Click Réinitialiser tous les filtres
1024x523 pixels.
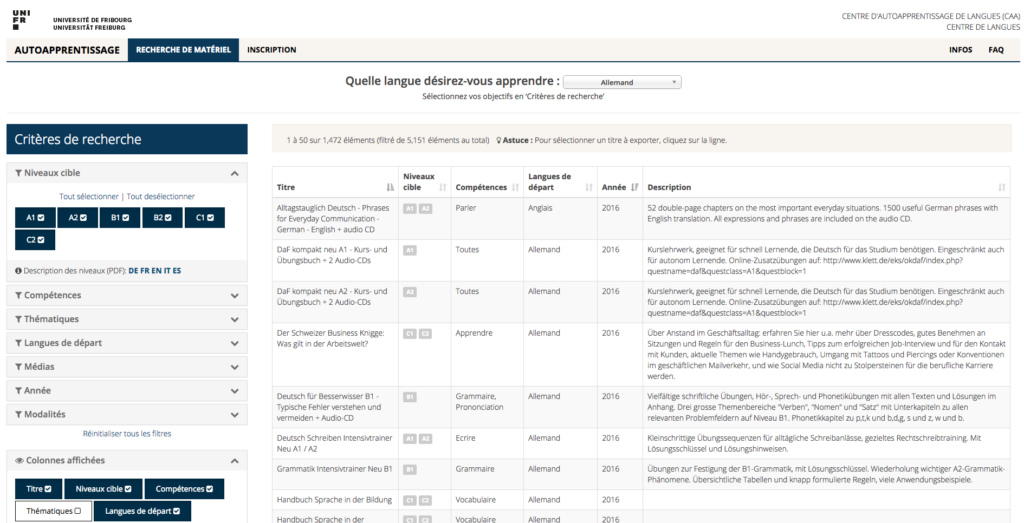click(127, 434)
